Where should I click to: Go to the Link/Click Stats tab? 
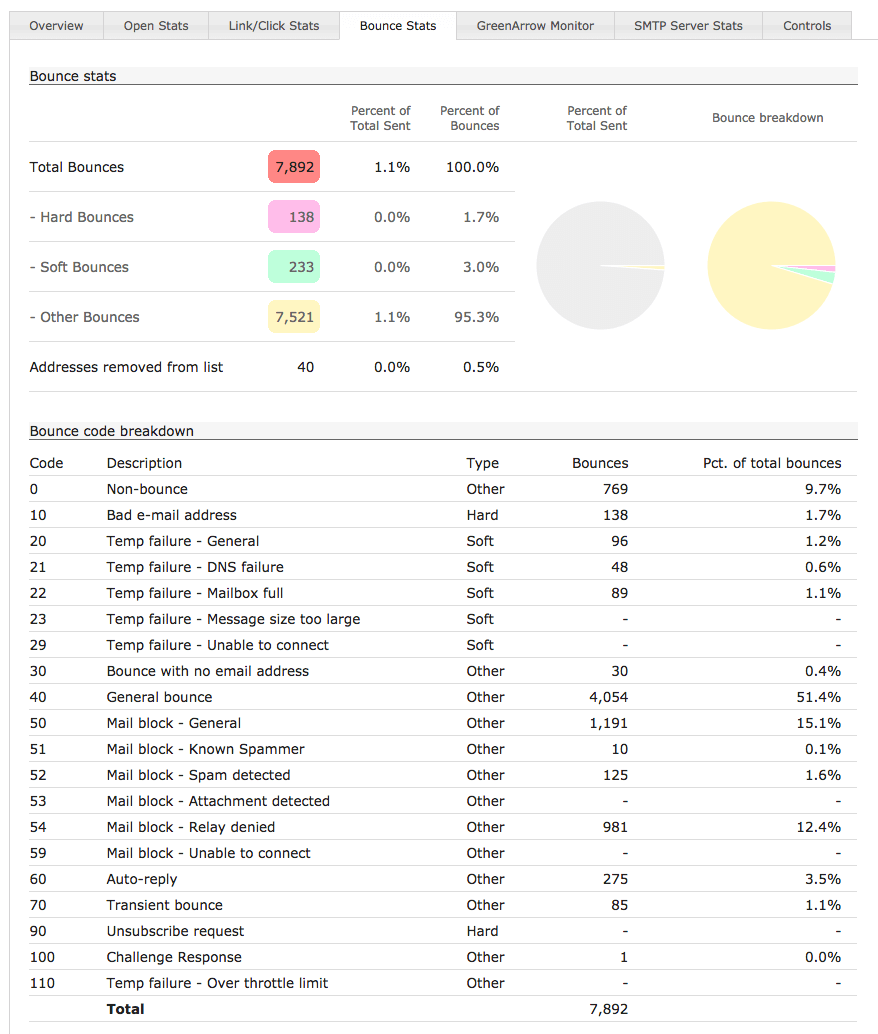point(274,26)
